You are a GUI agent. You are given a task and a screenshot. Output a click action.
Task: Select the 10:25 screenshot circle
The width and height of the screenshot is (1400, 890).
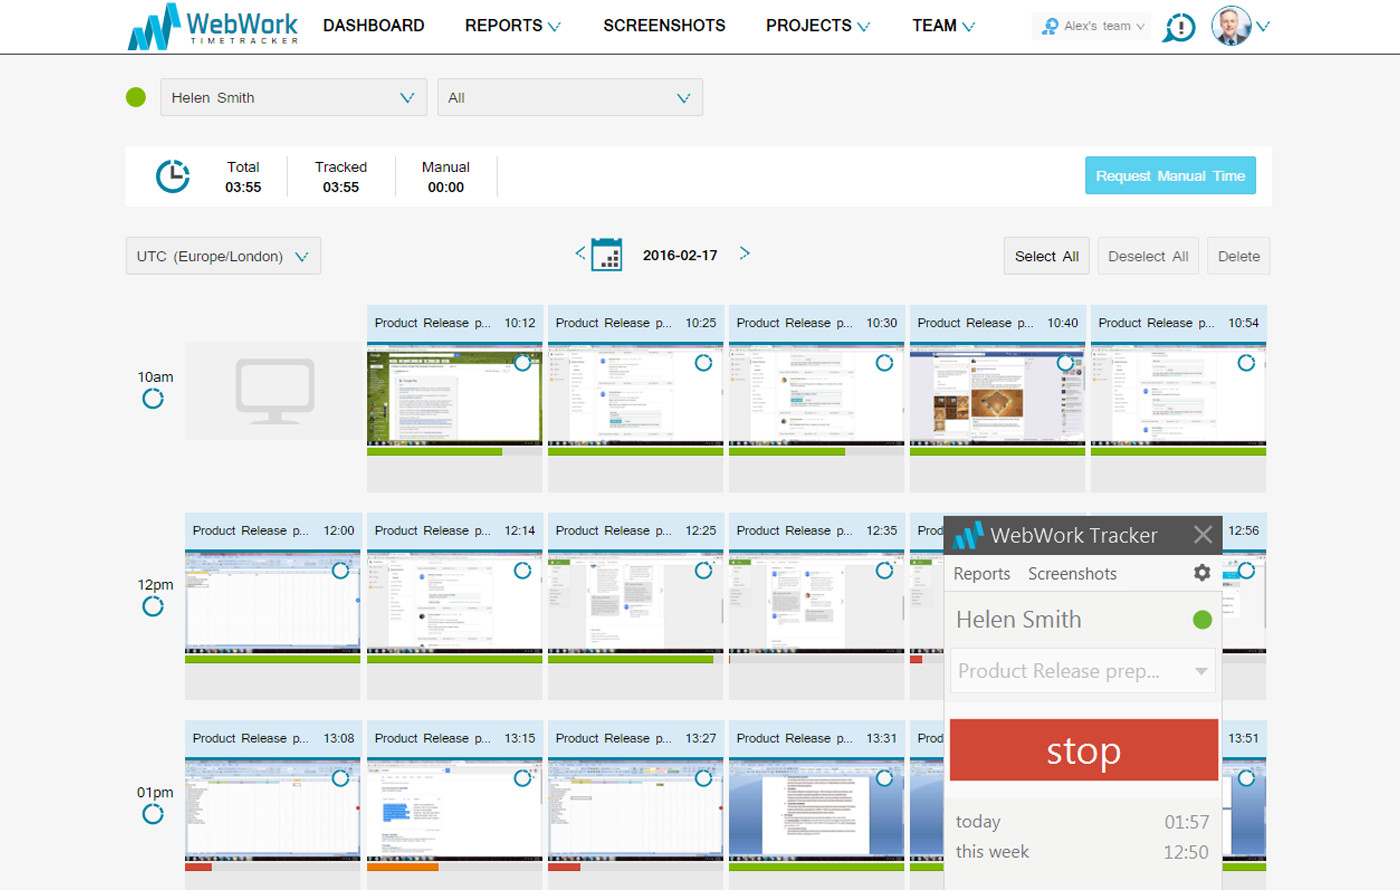click(703, 363)
